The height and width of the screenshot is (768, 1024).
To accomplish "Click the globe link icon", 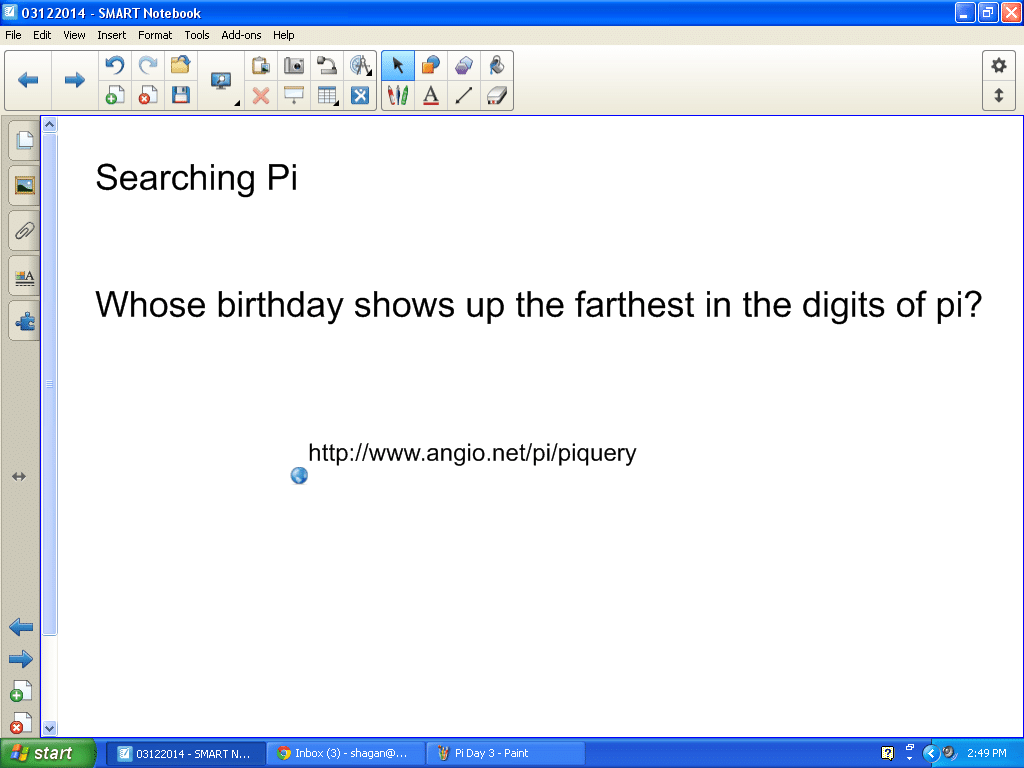I will [299, 475].
